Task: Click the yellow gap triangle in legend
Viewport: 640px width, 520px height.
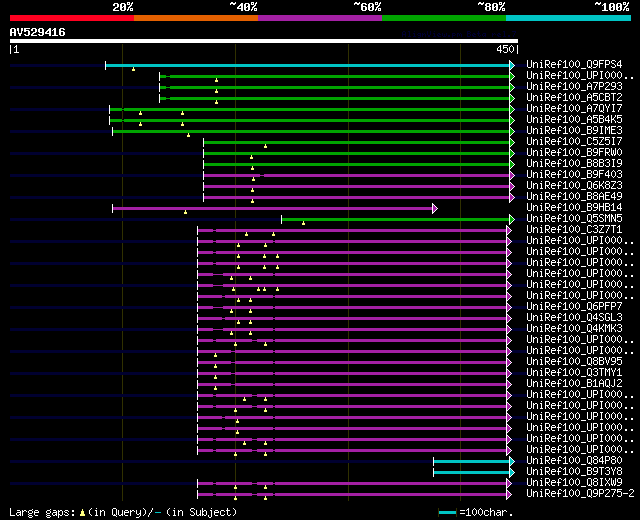Action: [82, 513]
